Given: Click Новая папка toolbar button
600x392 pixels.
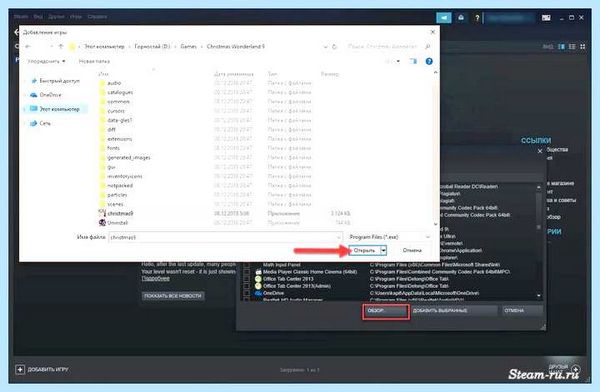Looking at the screenshot, I should 94,61.
